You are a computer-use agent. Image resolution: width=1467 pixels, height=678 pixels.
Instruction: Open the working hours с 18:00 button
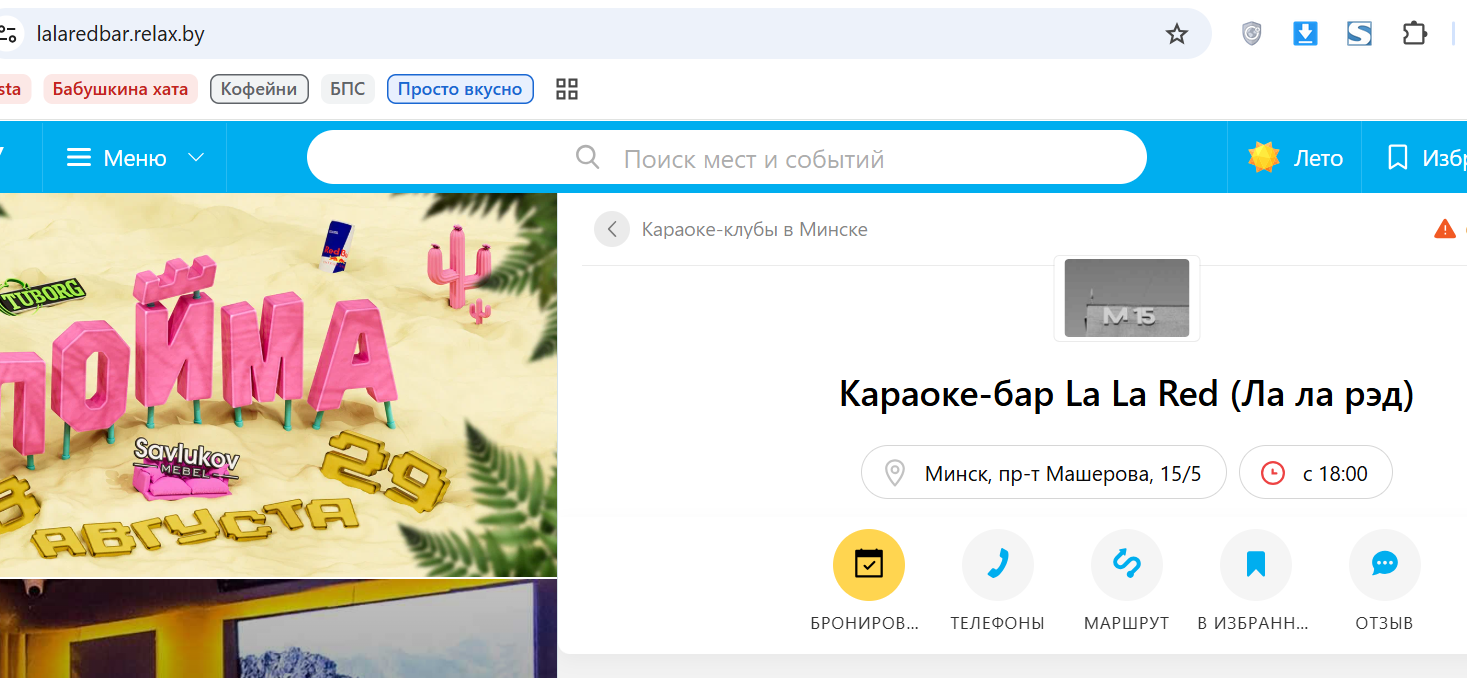click(x=1316, y=472)
